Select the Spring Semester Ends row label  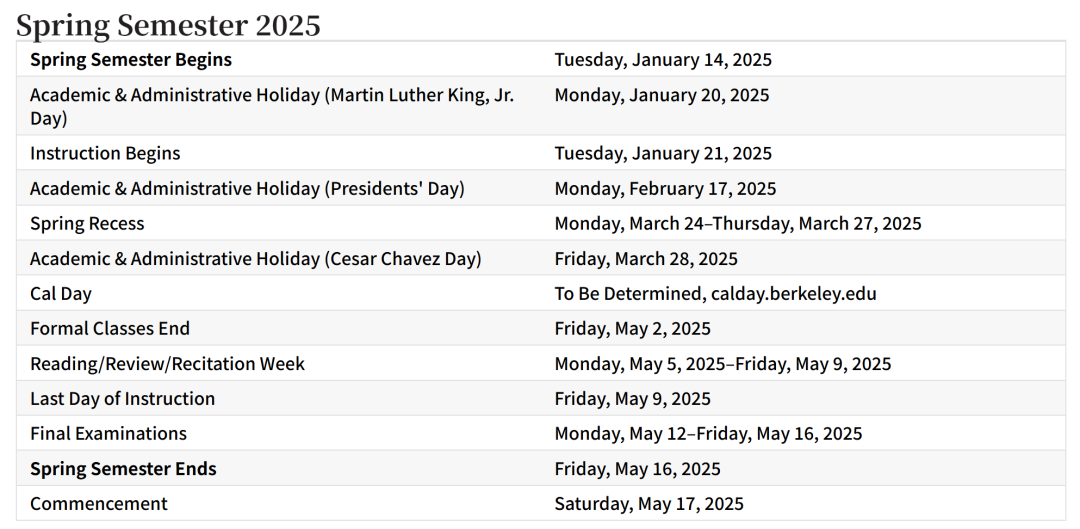123,469
